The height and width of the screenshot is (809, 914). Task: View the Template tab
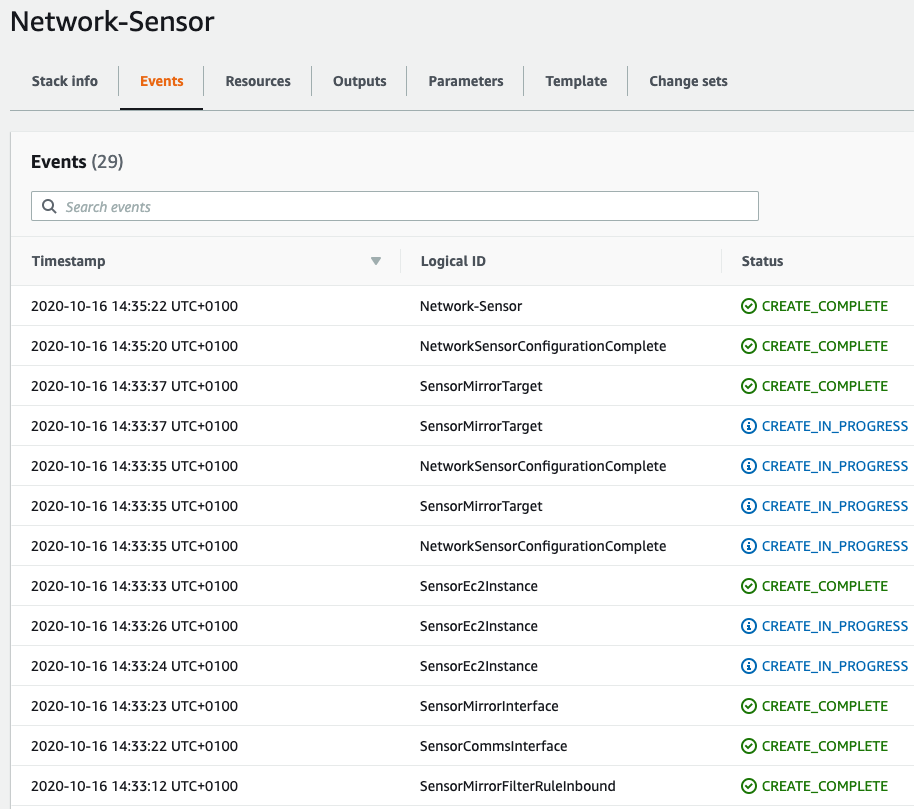(576, 81)
